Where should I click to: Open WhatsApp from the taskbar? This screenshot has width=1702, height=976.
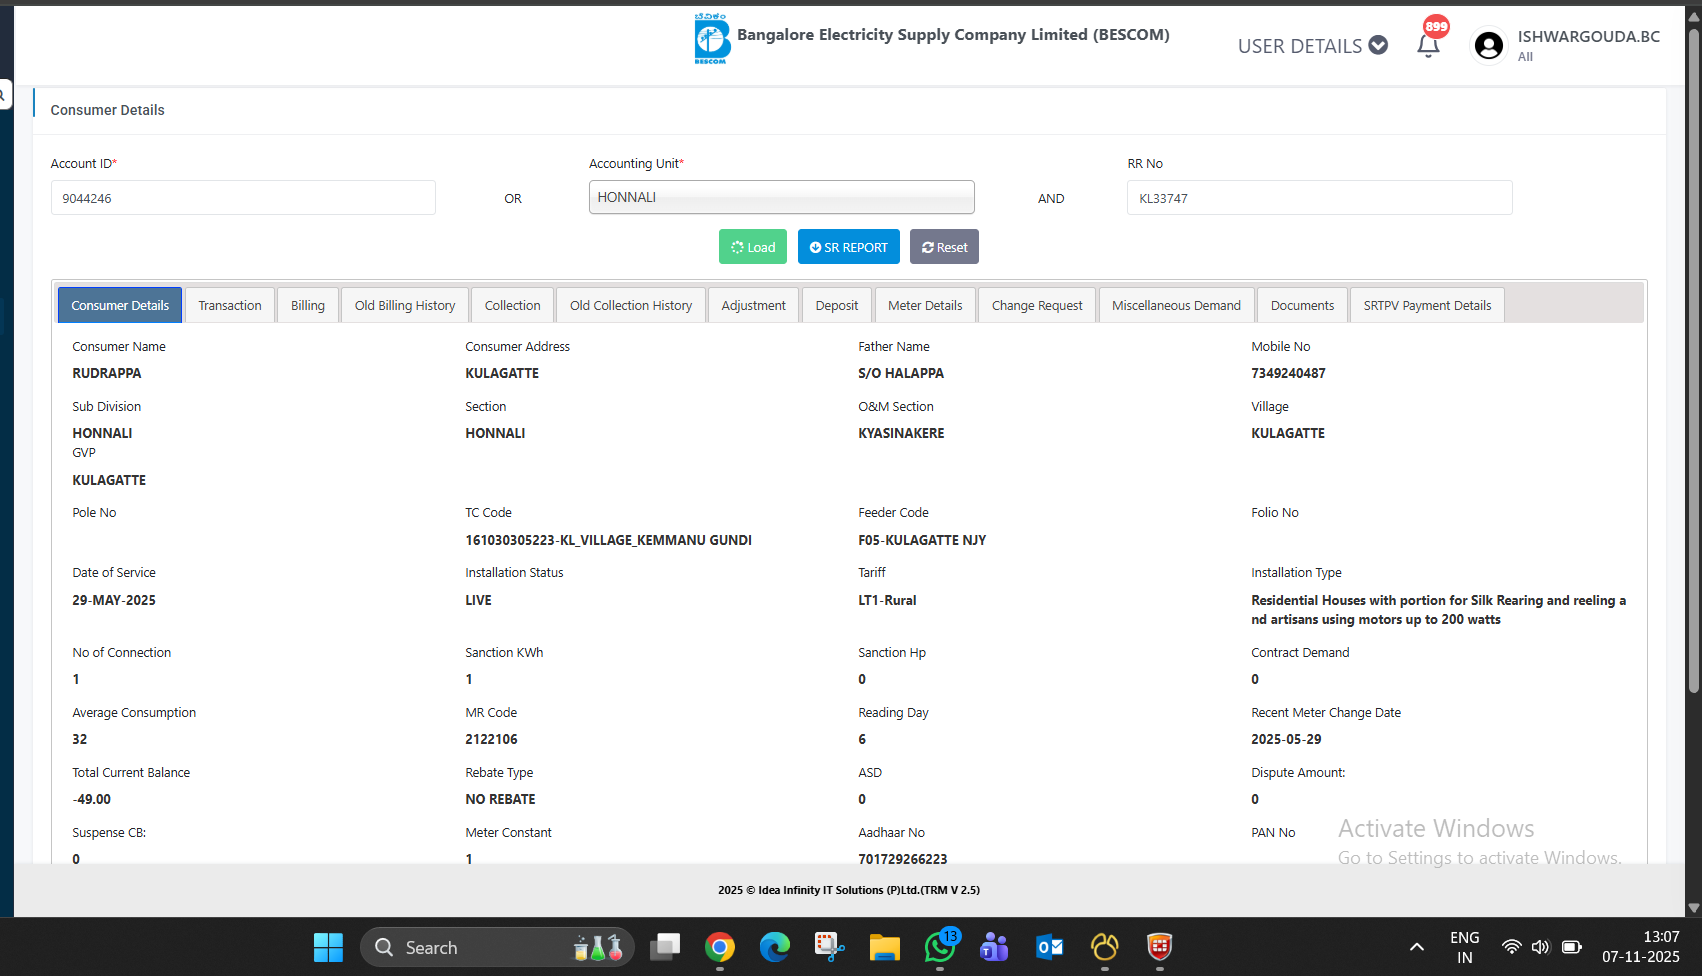tap(940, 946)
